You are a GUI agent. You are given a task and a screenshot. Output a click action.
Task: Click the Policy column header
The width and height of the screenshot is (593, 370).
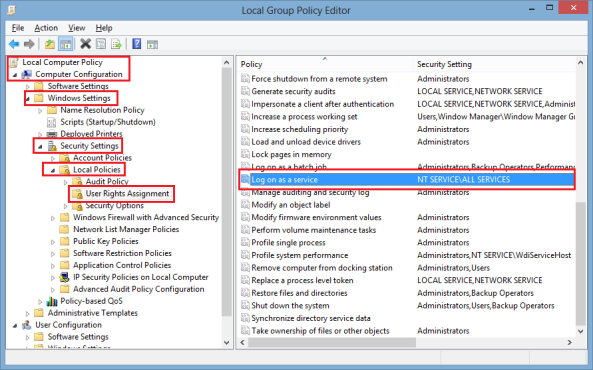pos(325,64)
